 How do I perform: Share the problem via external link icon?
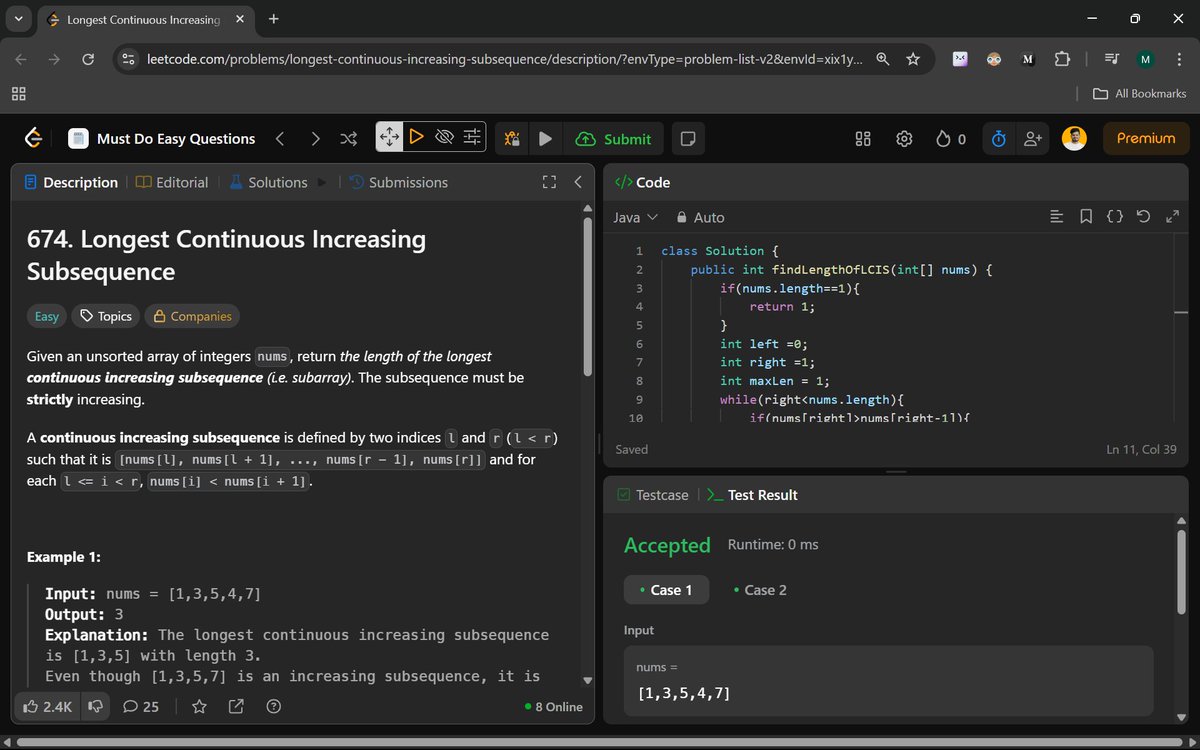pos(236,706)
